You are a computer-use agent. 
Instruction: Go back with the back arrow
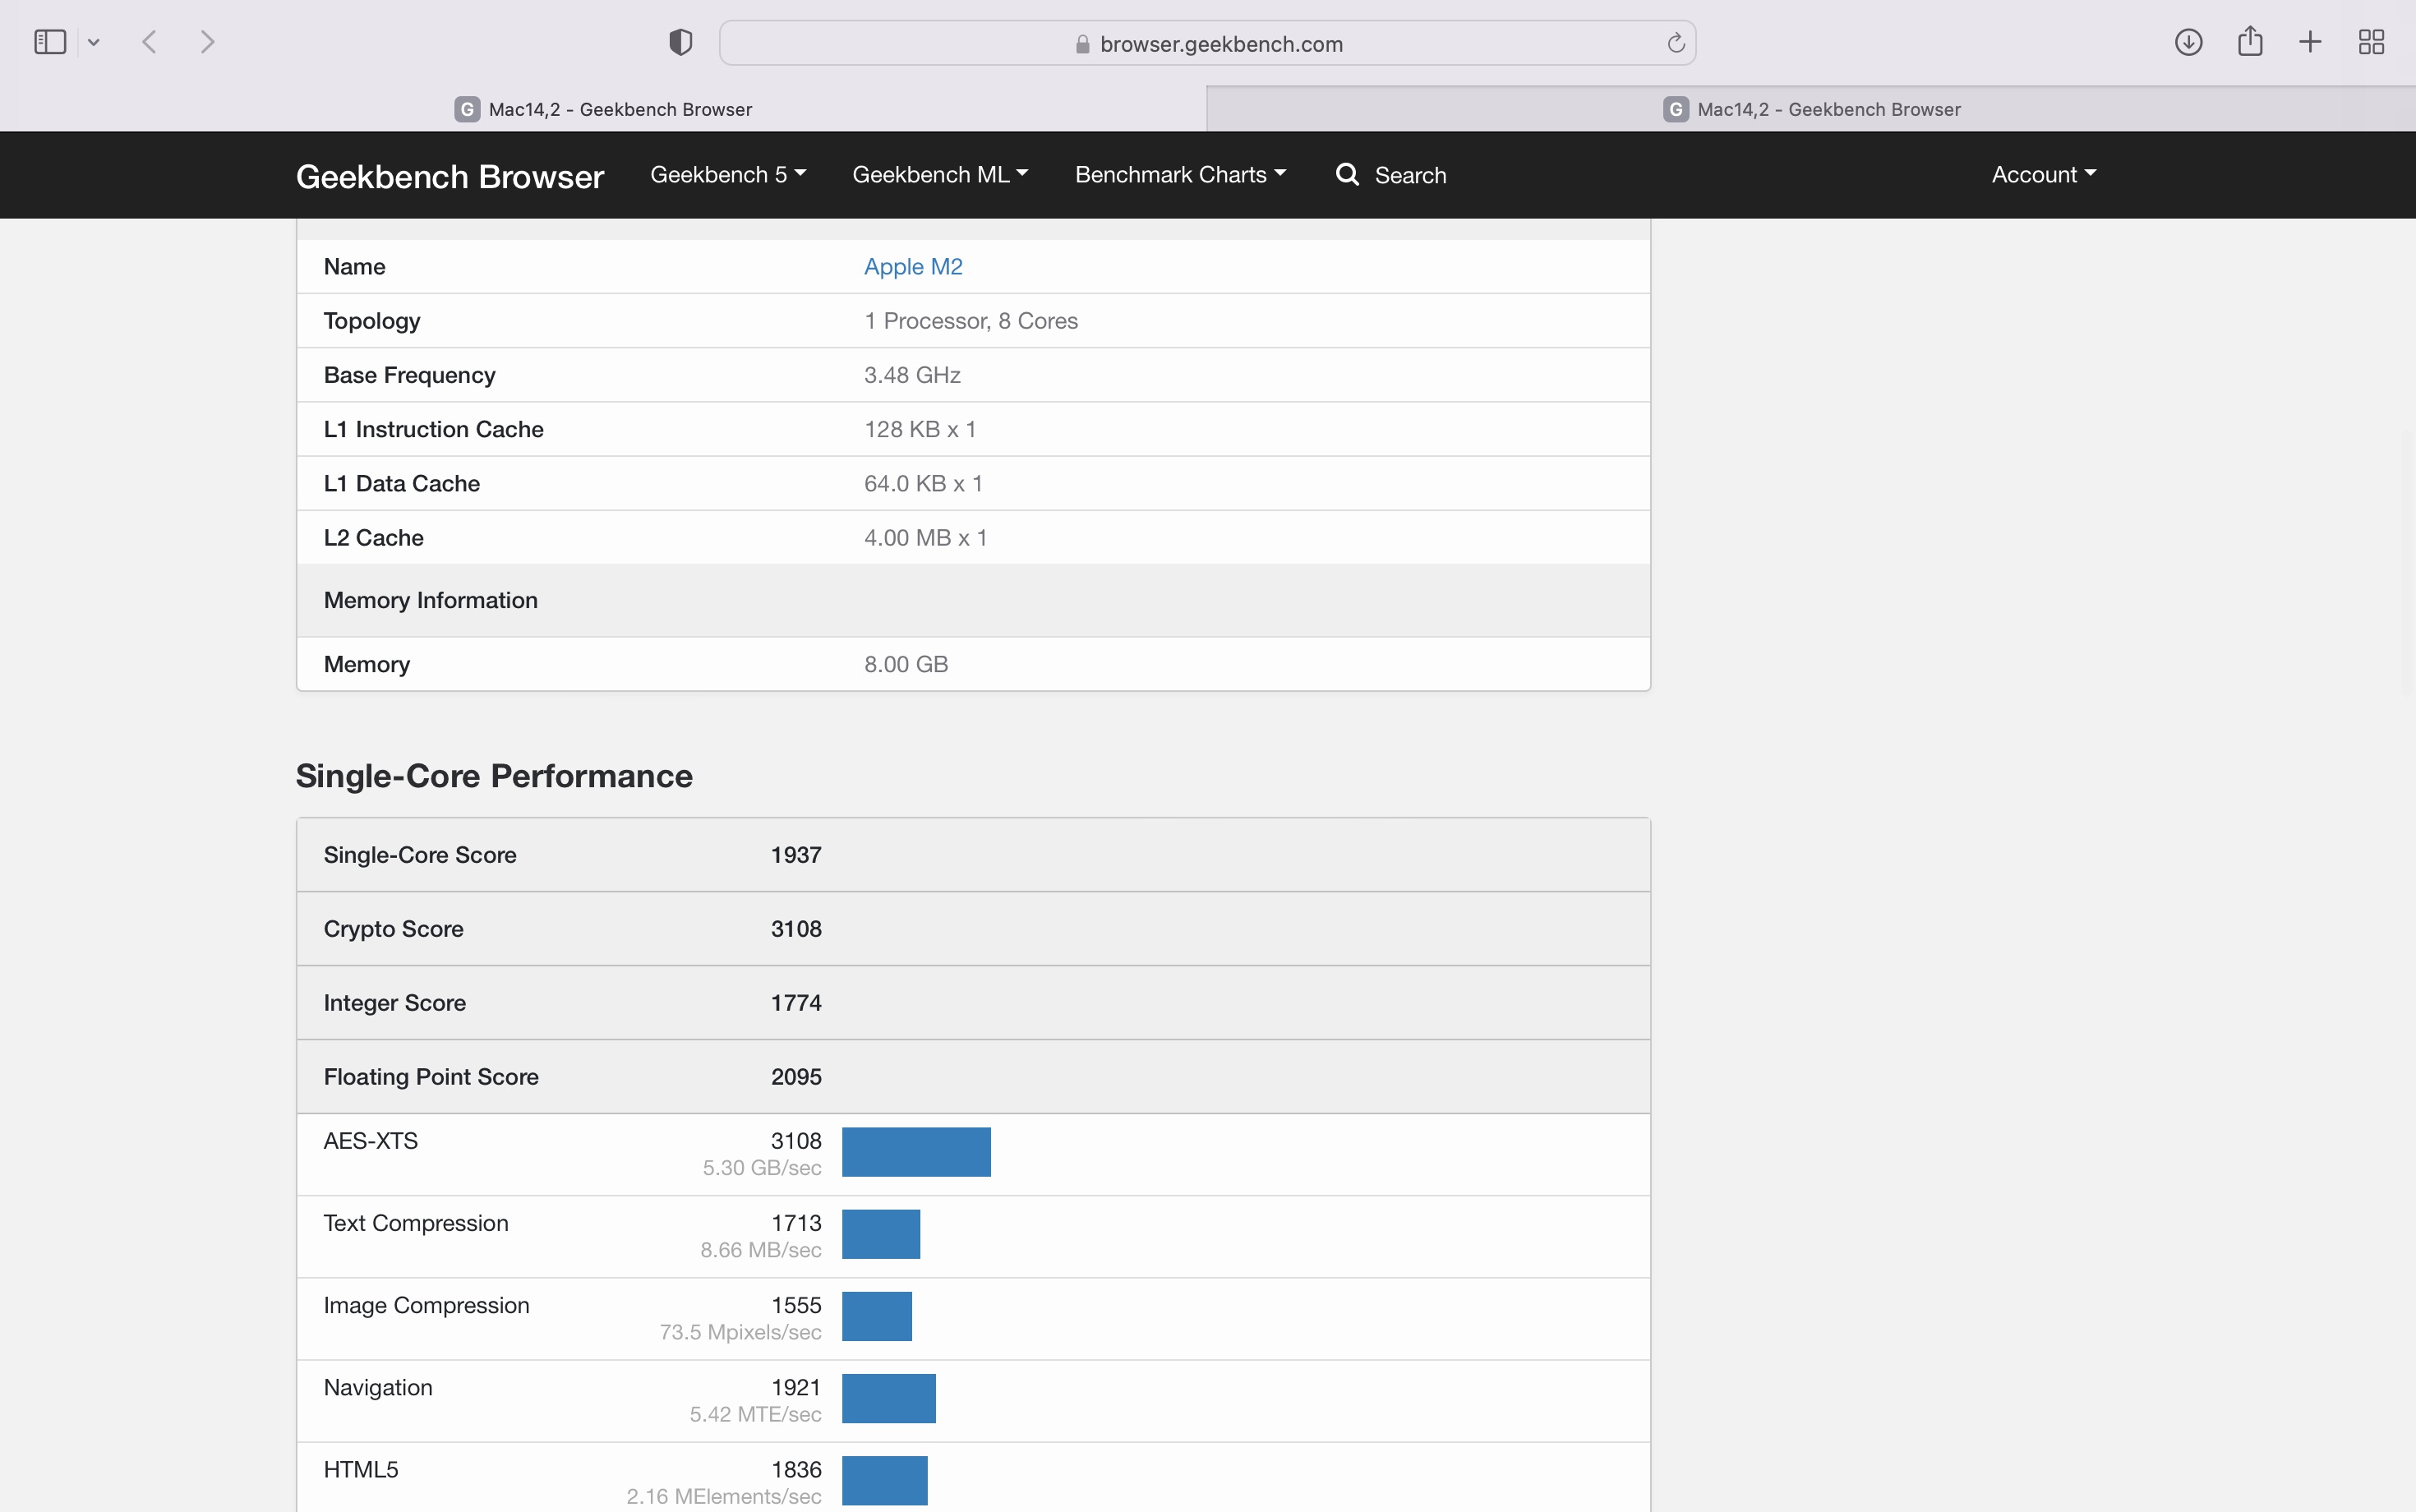pyautogui.click(x=150, y=42)
